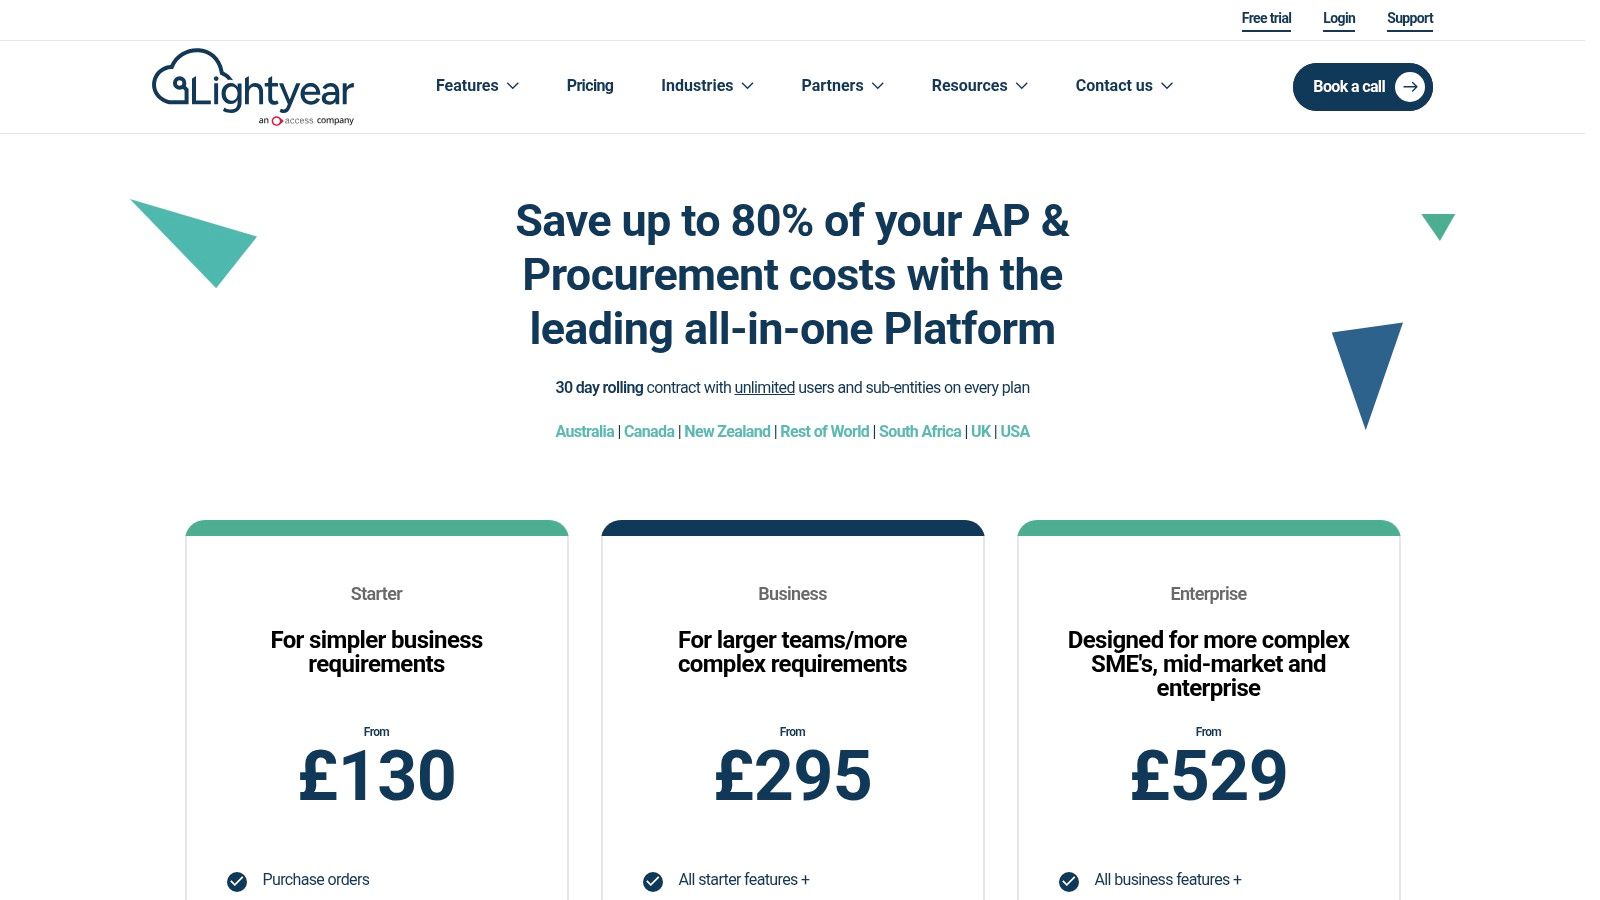Click the checkmark beside All starter features

point(653,882)
